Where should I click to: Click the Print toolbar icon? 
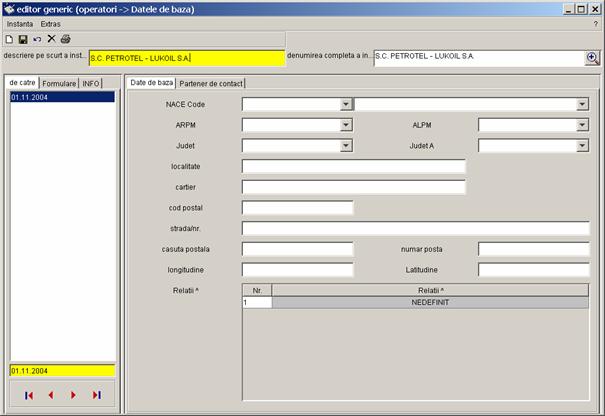[x=66, y=39]
